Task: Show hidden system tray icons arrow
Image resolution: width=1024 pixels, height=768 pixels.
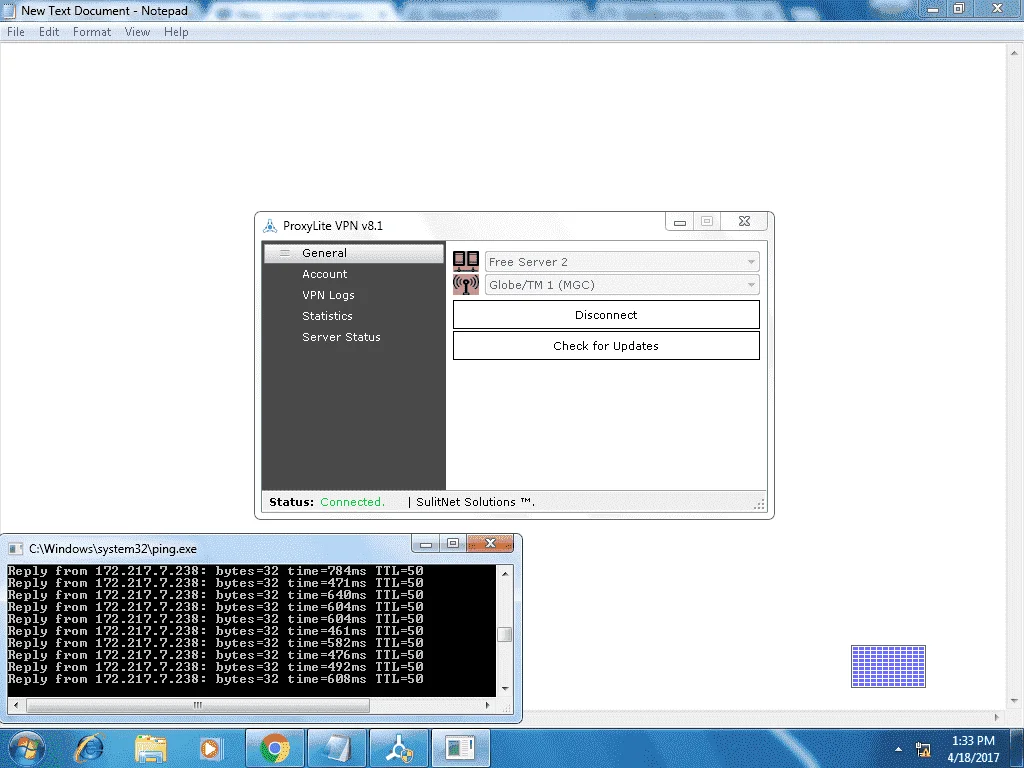Action: click(x=899, y=749)
